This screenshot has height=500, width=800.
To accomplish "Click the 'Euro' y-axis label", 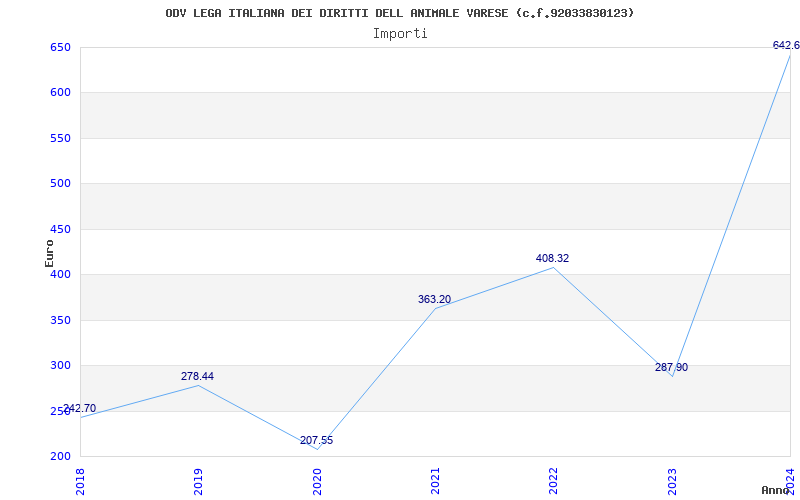I will [49, 253].
